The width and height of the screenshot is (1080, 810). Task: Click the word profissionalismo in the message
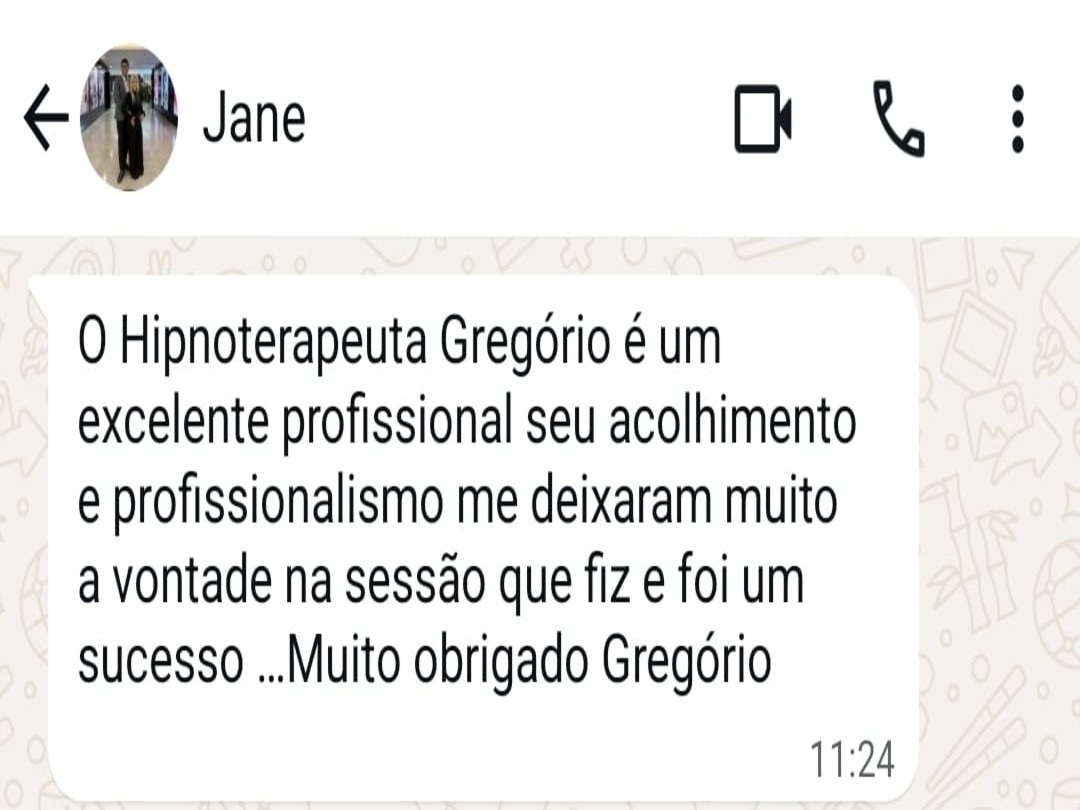click(278, 502)
